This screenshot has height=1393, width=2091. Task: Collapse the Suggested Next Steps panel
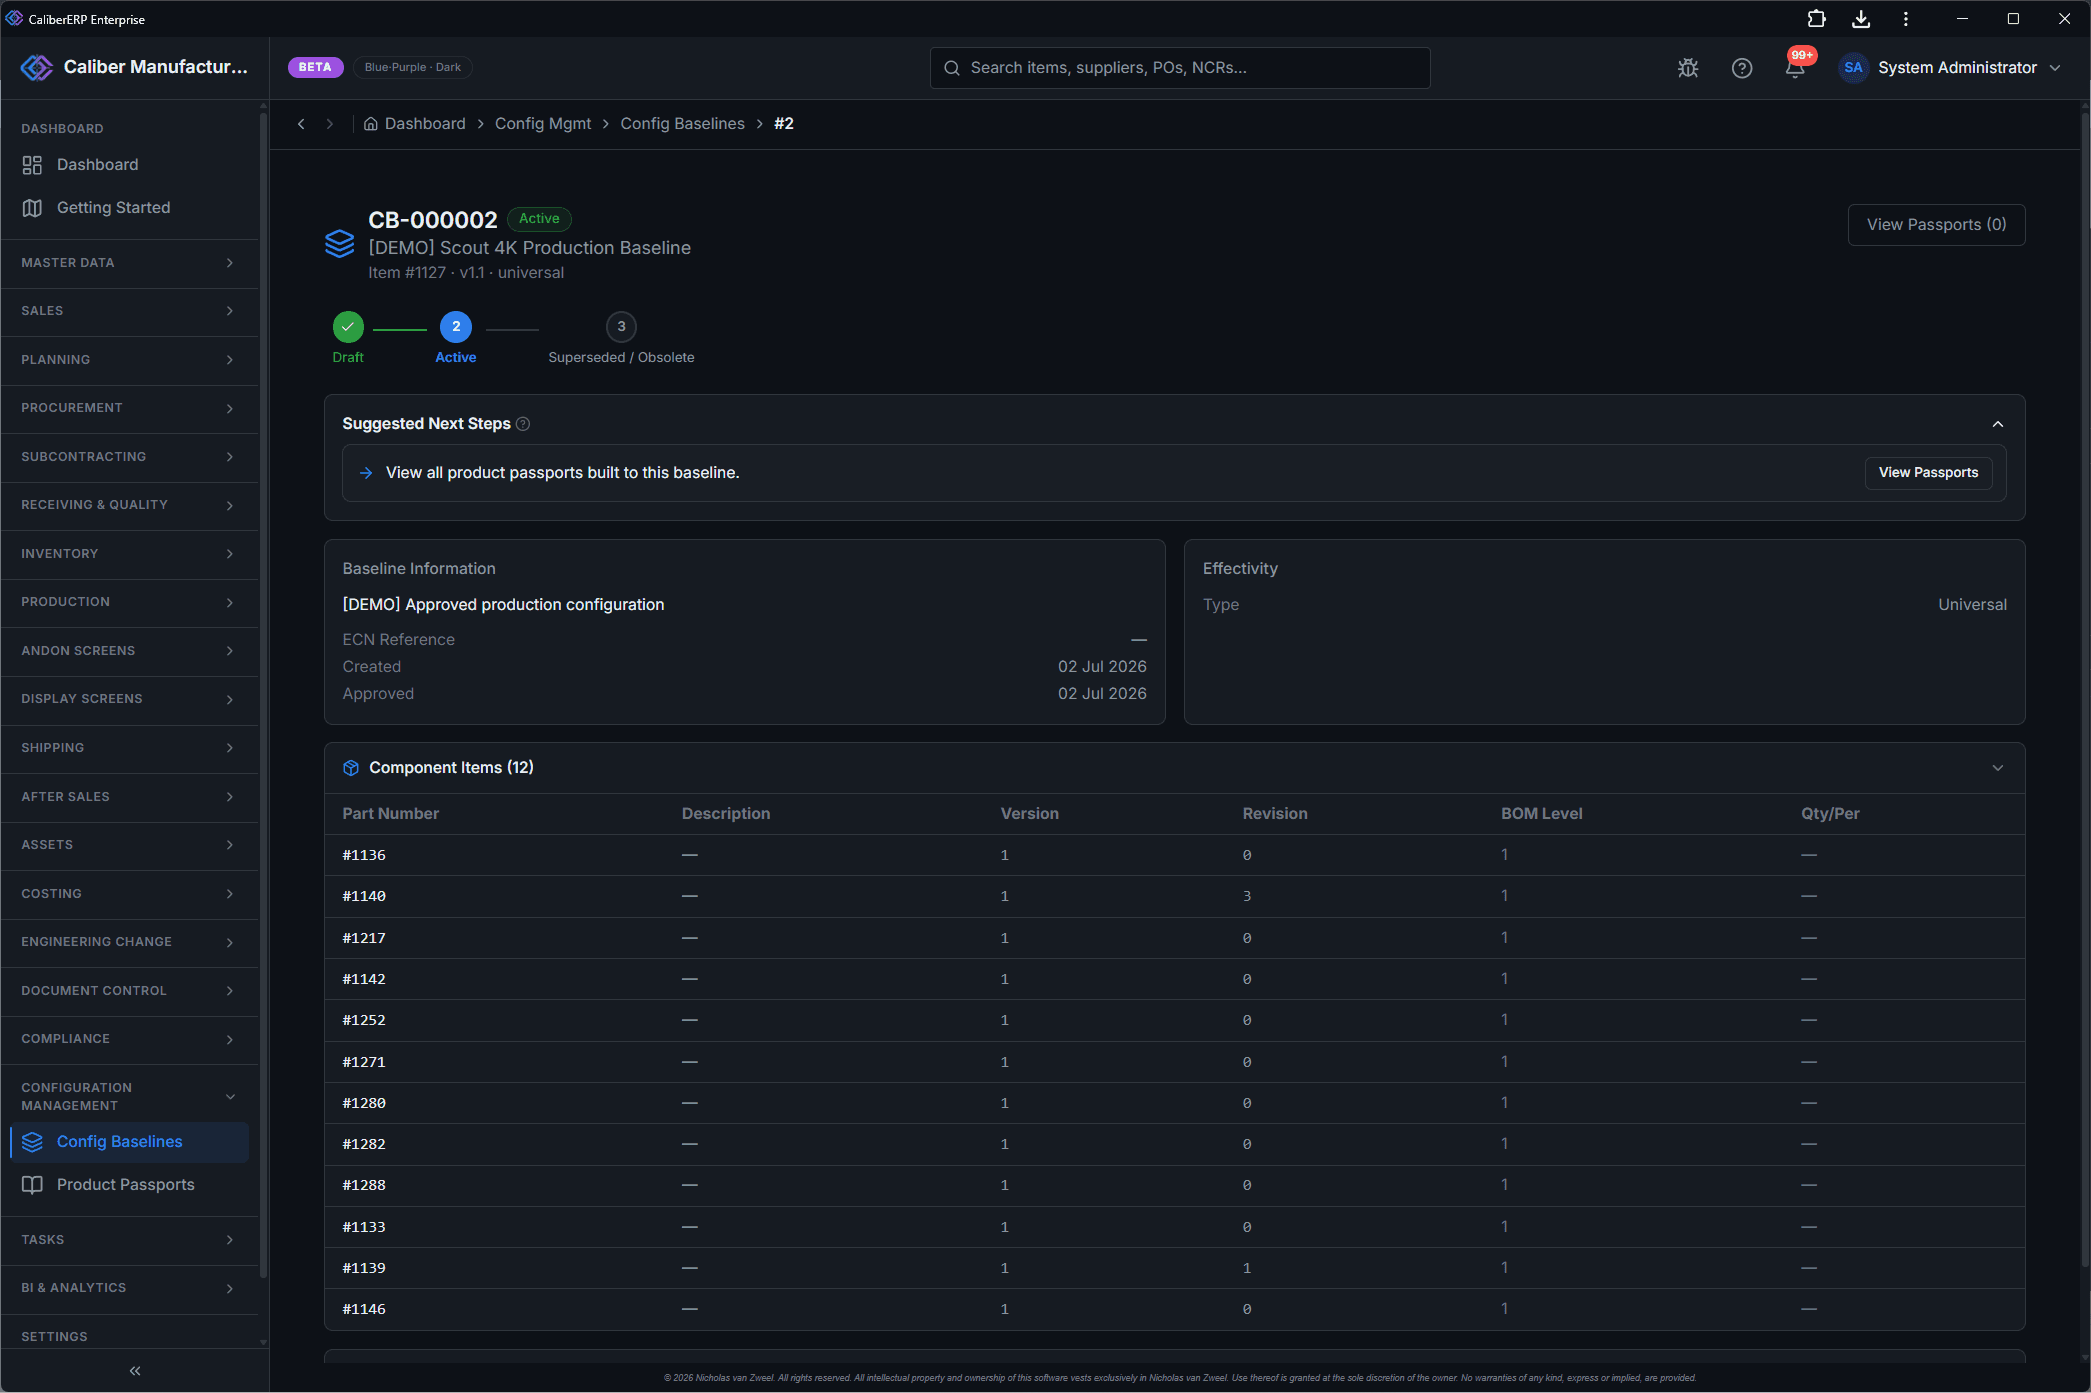[1998, 424]
